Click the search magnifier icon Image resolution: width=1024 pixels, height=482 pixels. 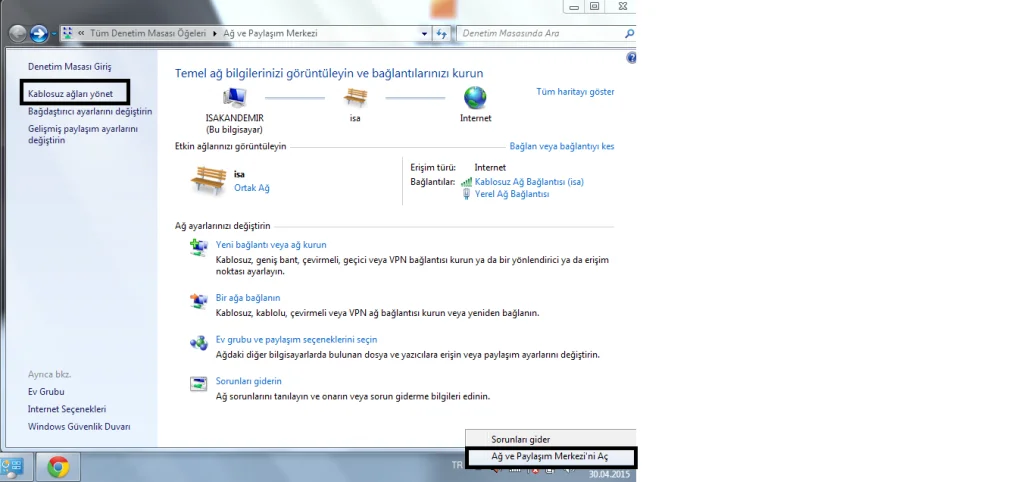coord(629,33)
